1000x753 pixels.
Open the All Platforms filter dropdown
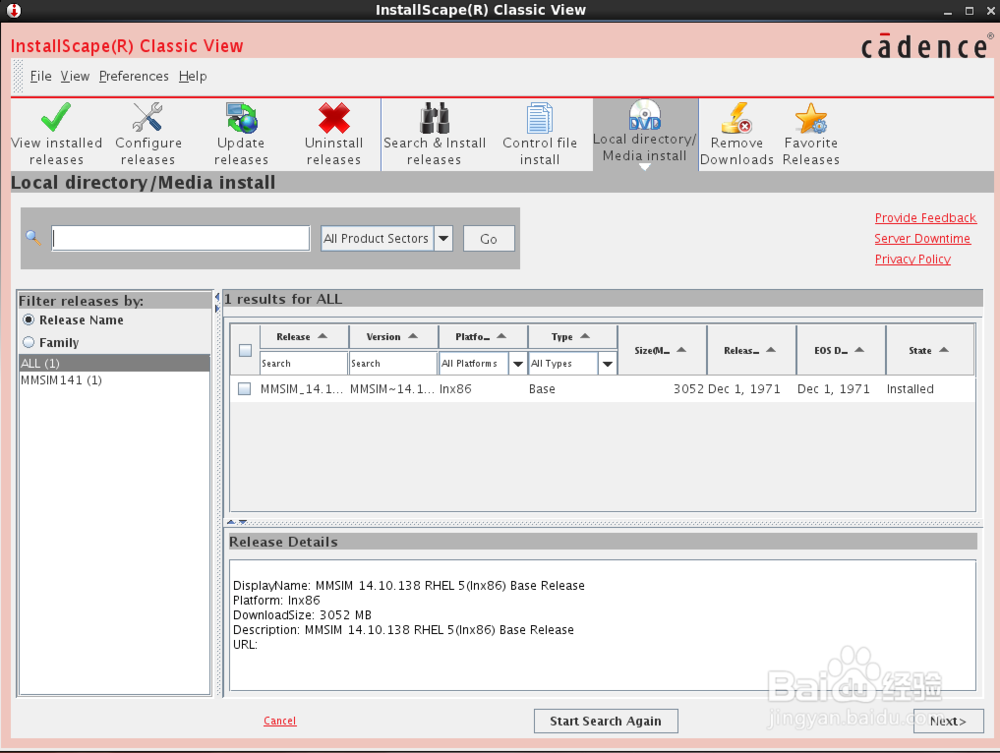click(x=518, y=363)
